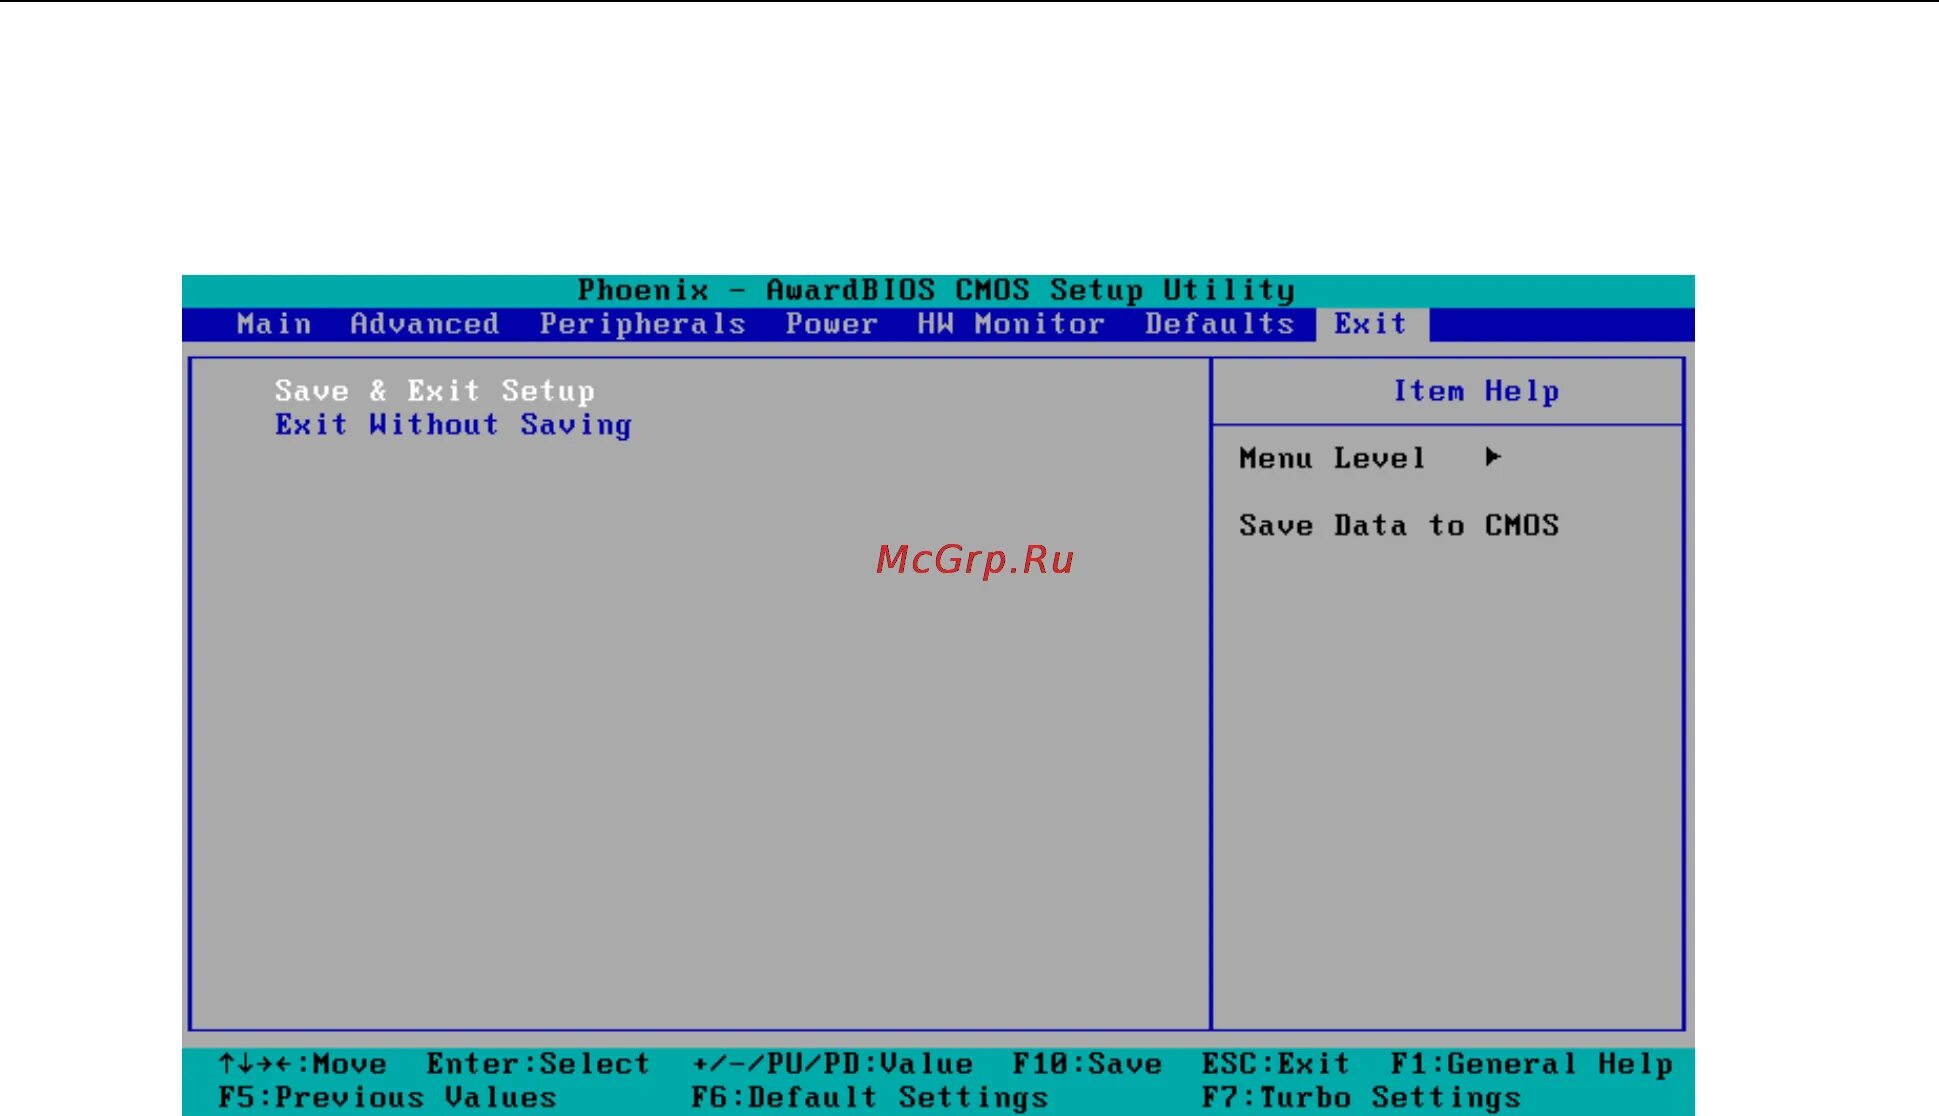Click the Enter:Select key hint
Image resolution: width=1939 pixels, height=1116 pixels.
click(538, 1064)
